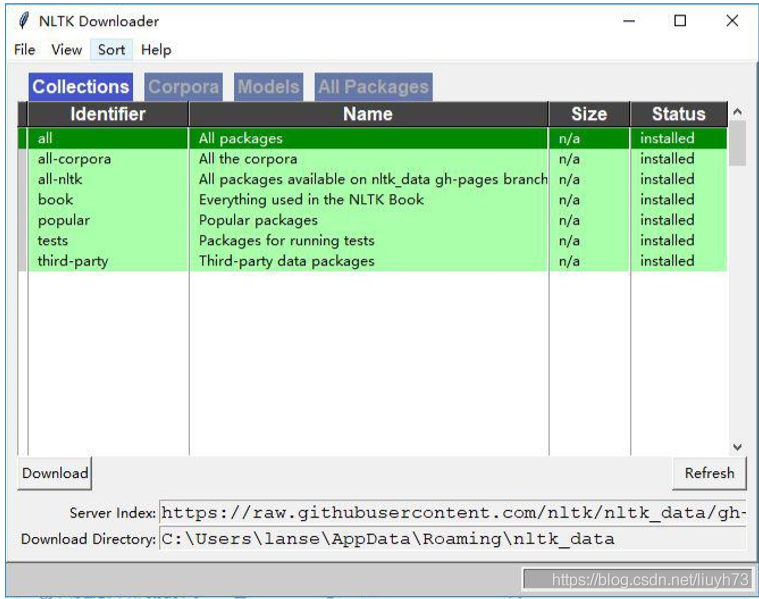759x599 pixels.
Task: Maximize the NLTK Downloader window
Action: 680,21
